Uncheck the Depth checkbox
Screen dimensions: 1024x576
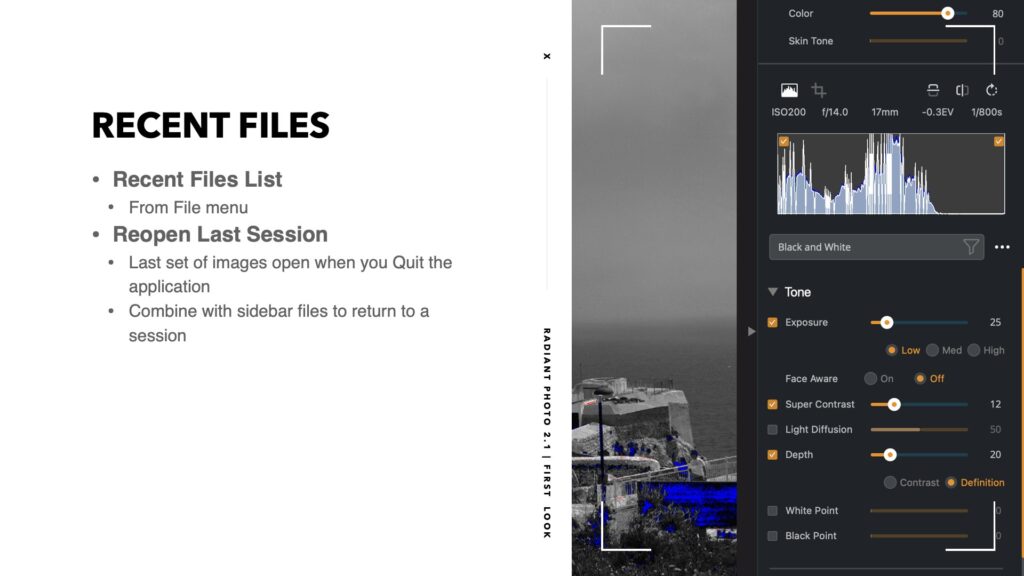tap(773, 455)
